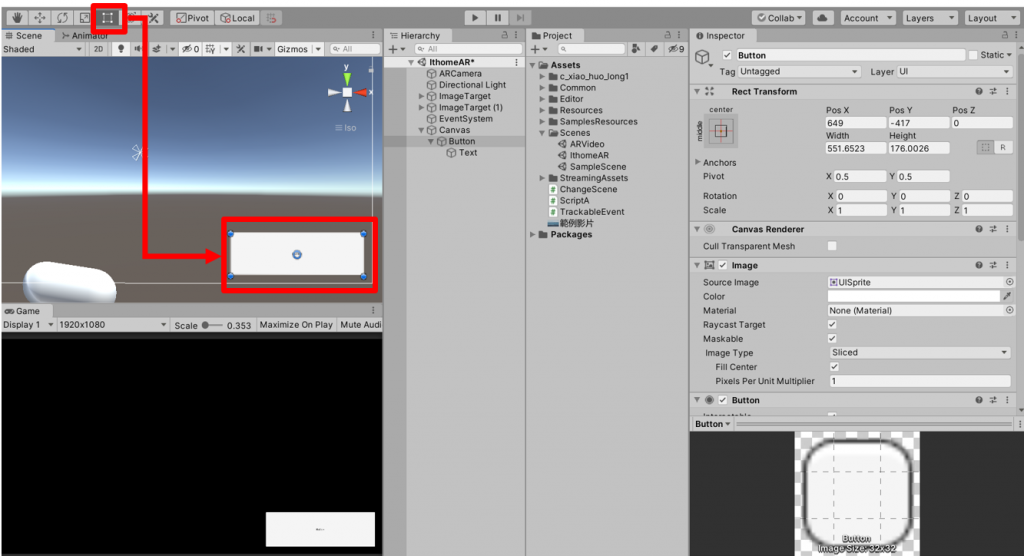This screenshot has height=556, width=1024.
Task: Open the search by label icon in Project
Action: (654, 49)
